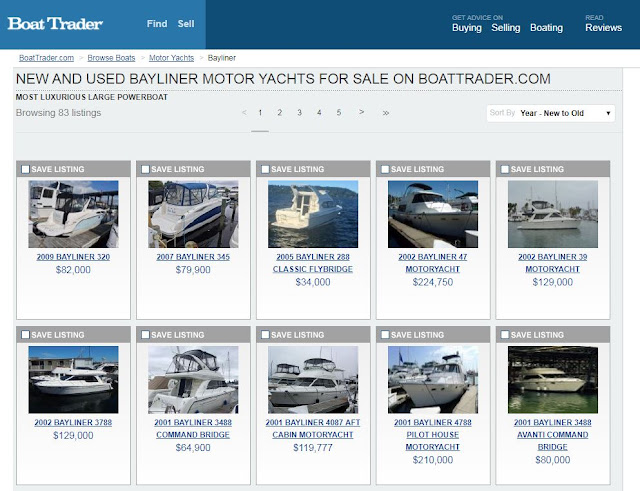Click the 2002 Bayliner 3788 photo
This screenshot has height=491, width=640.
click(x=73, y=380)
